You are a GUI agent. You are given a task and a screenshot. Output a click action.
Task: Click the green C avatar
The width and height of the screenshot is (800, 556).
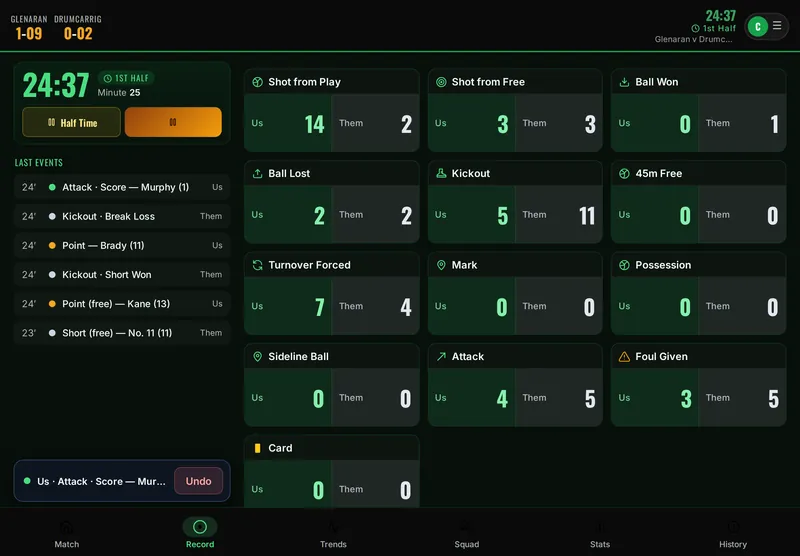(758, 27)
